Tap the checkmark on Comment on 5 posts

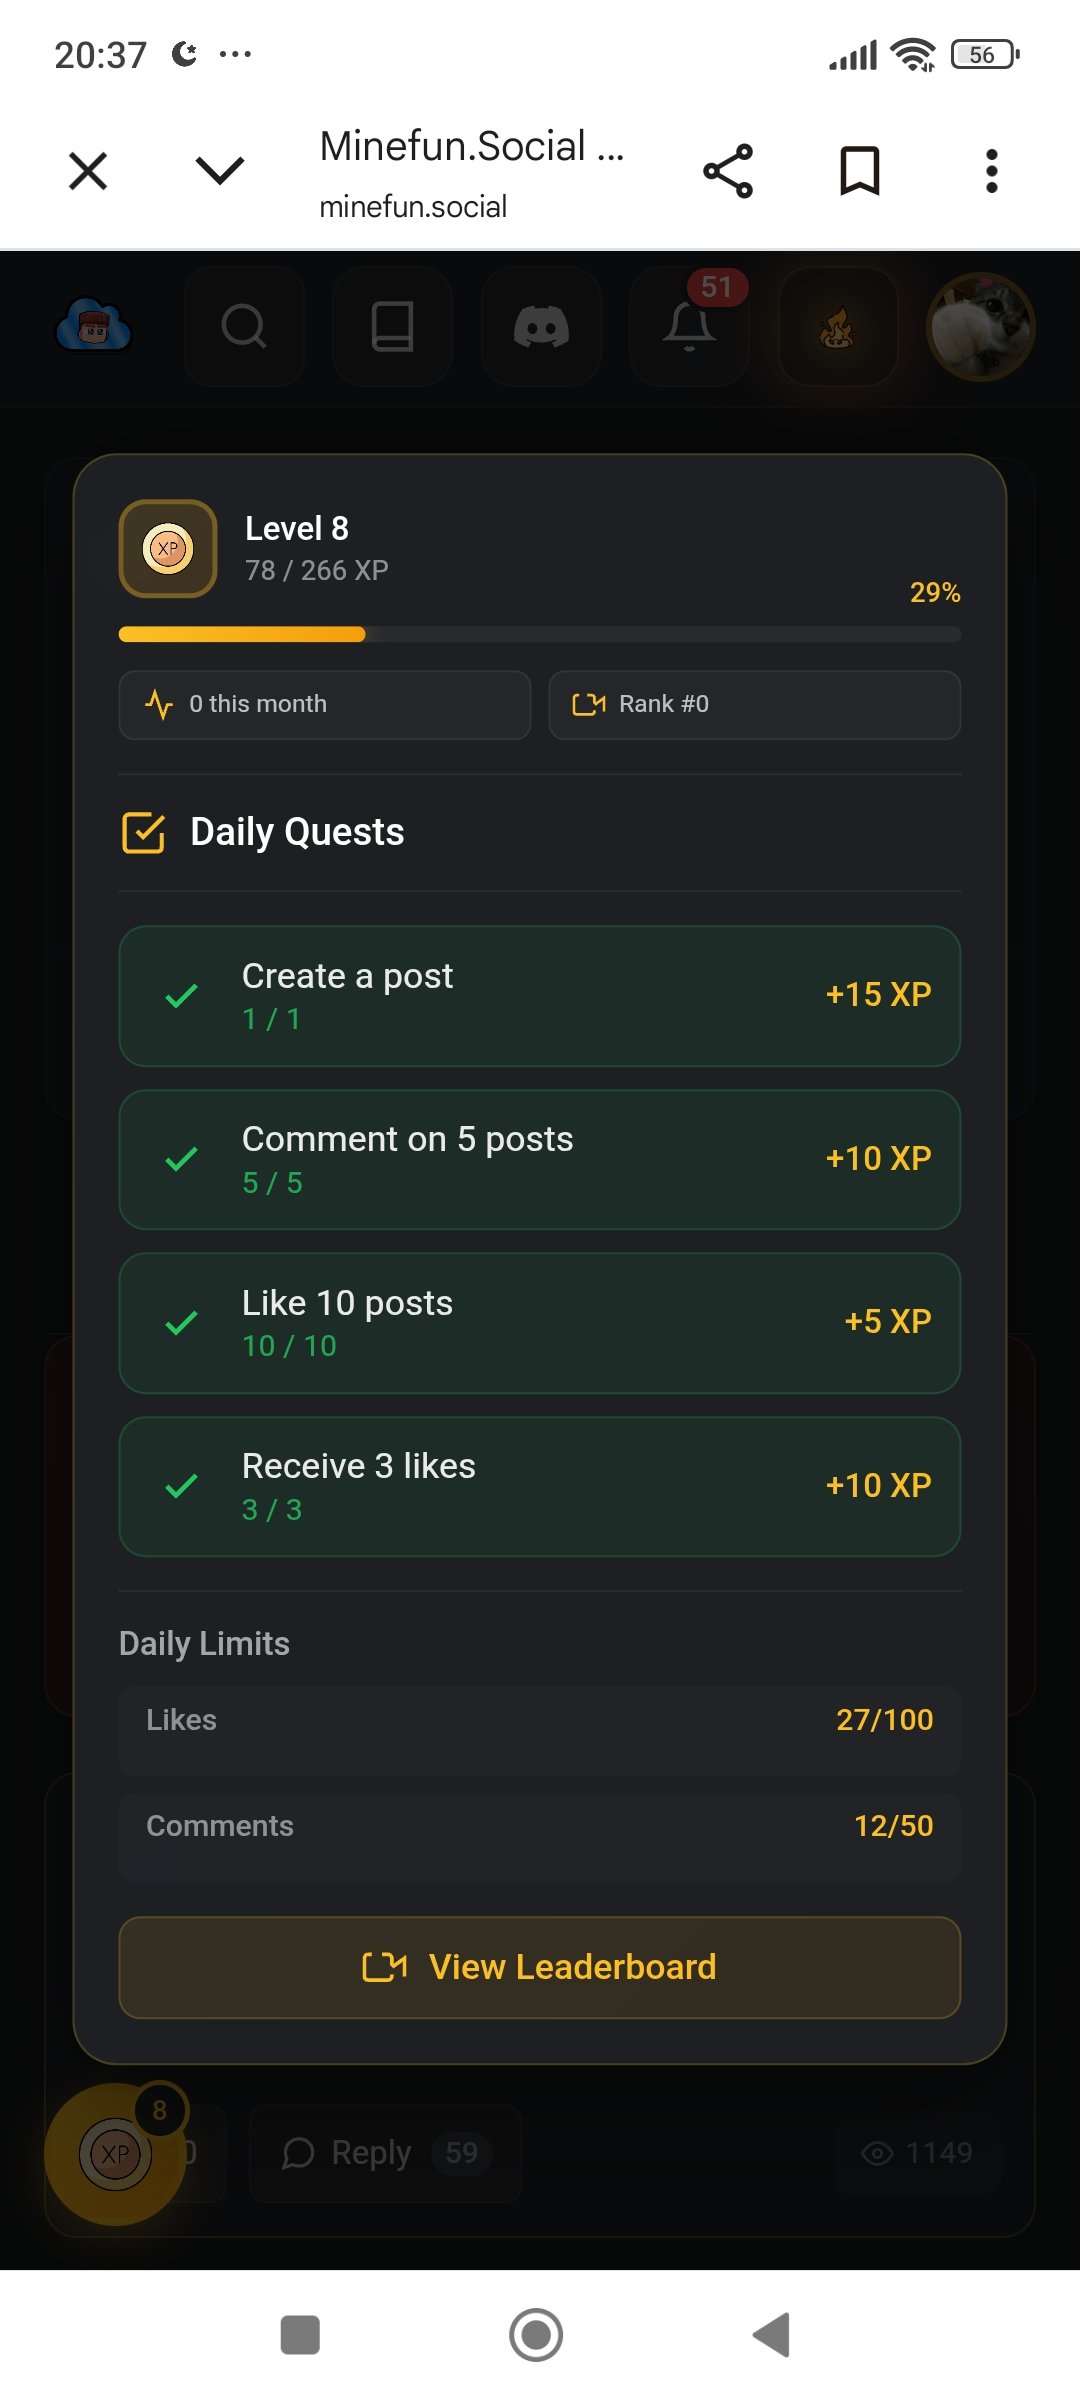181,1160
